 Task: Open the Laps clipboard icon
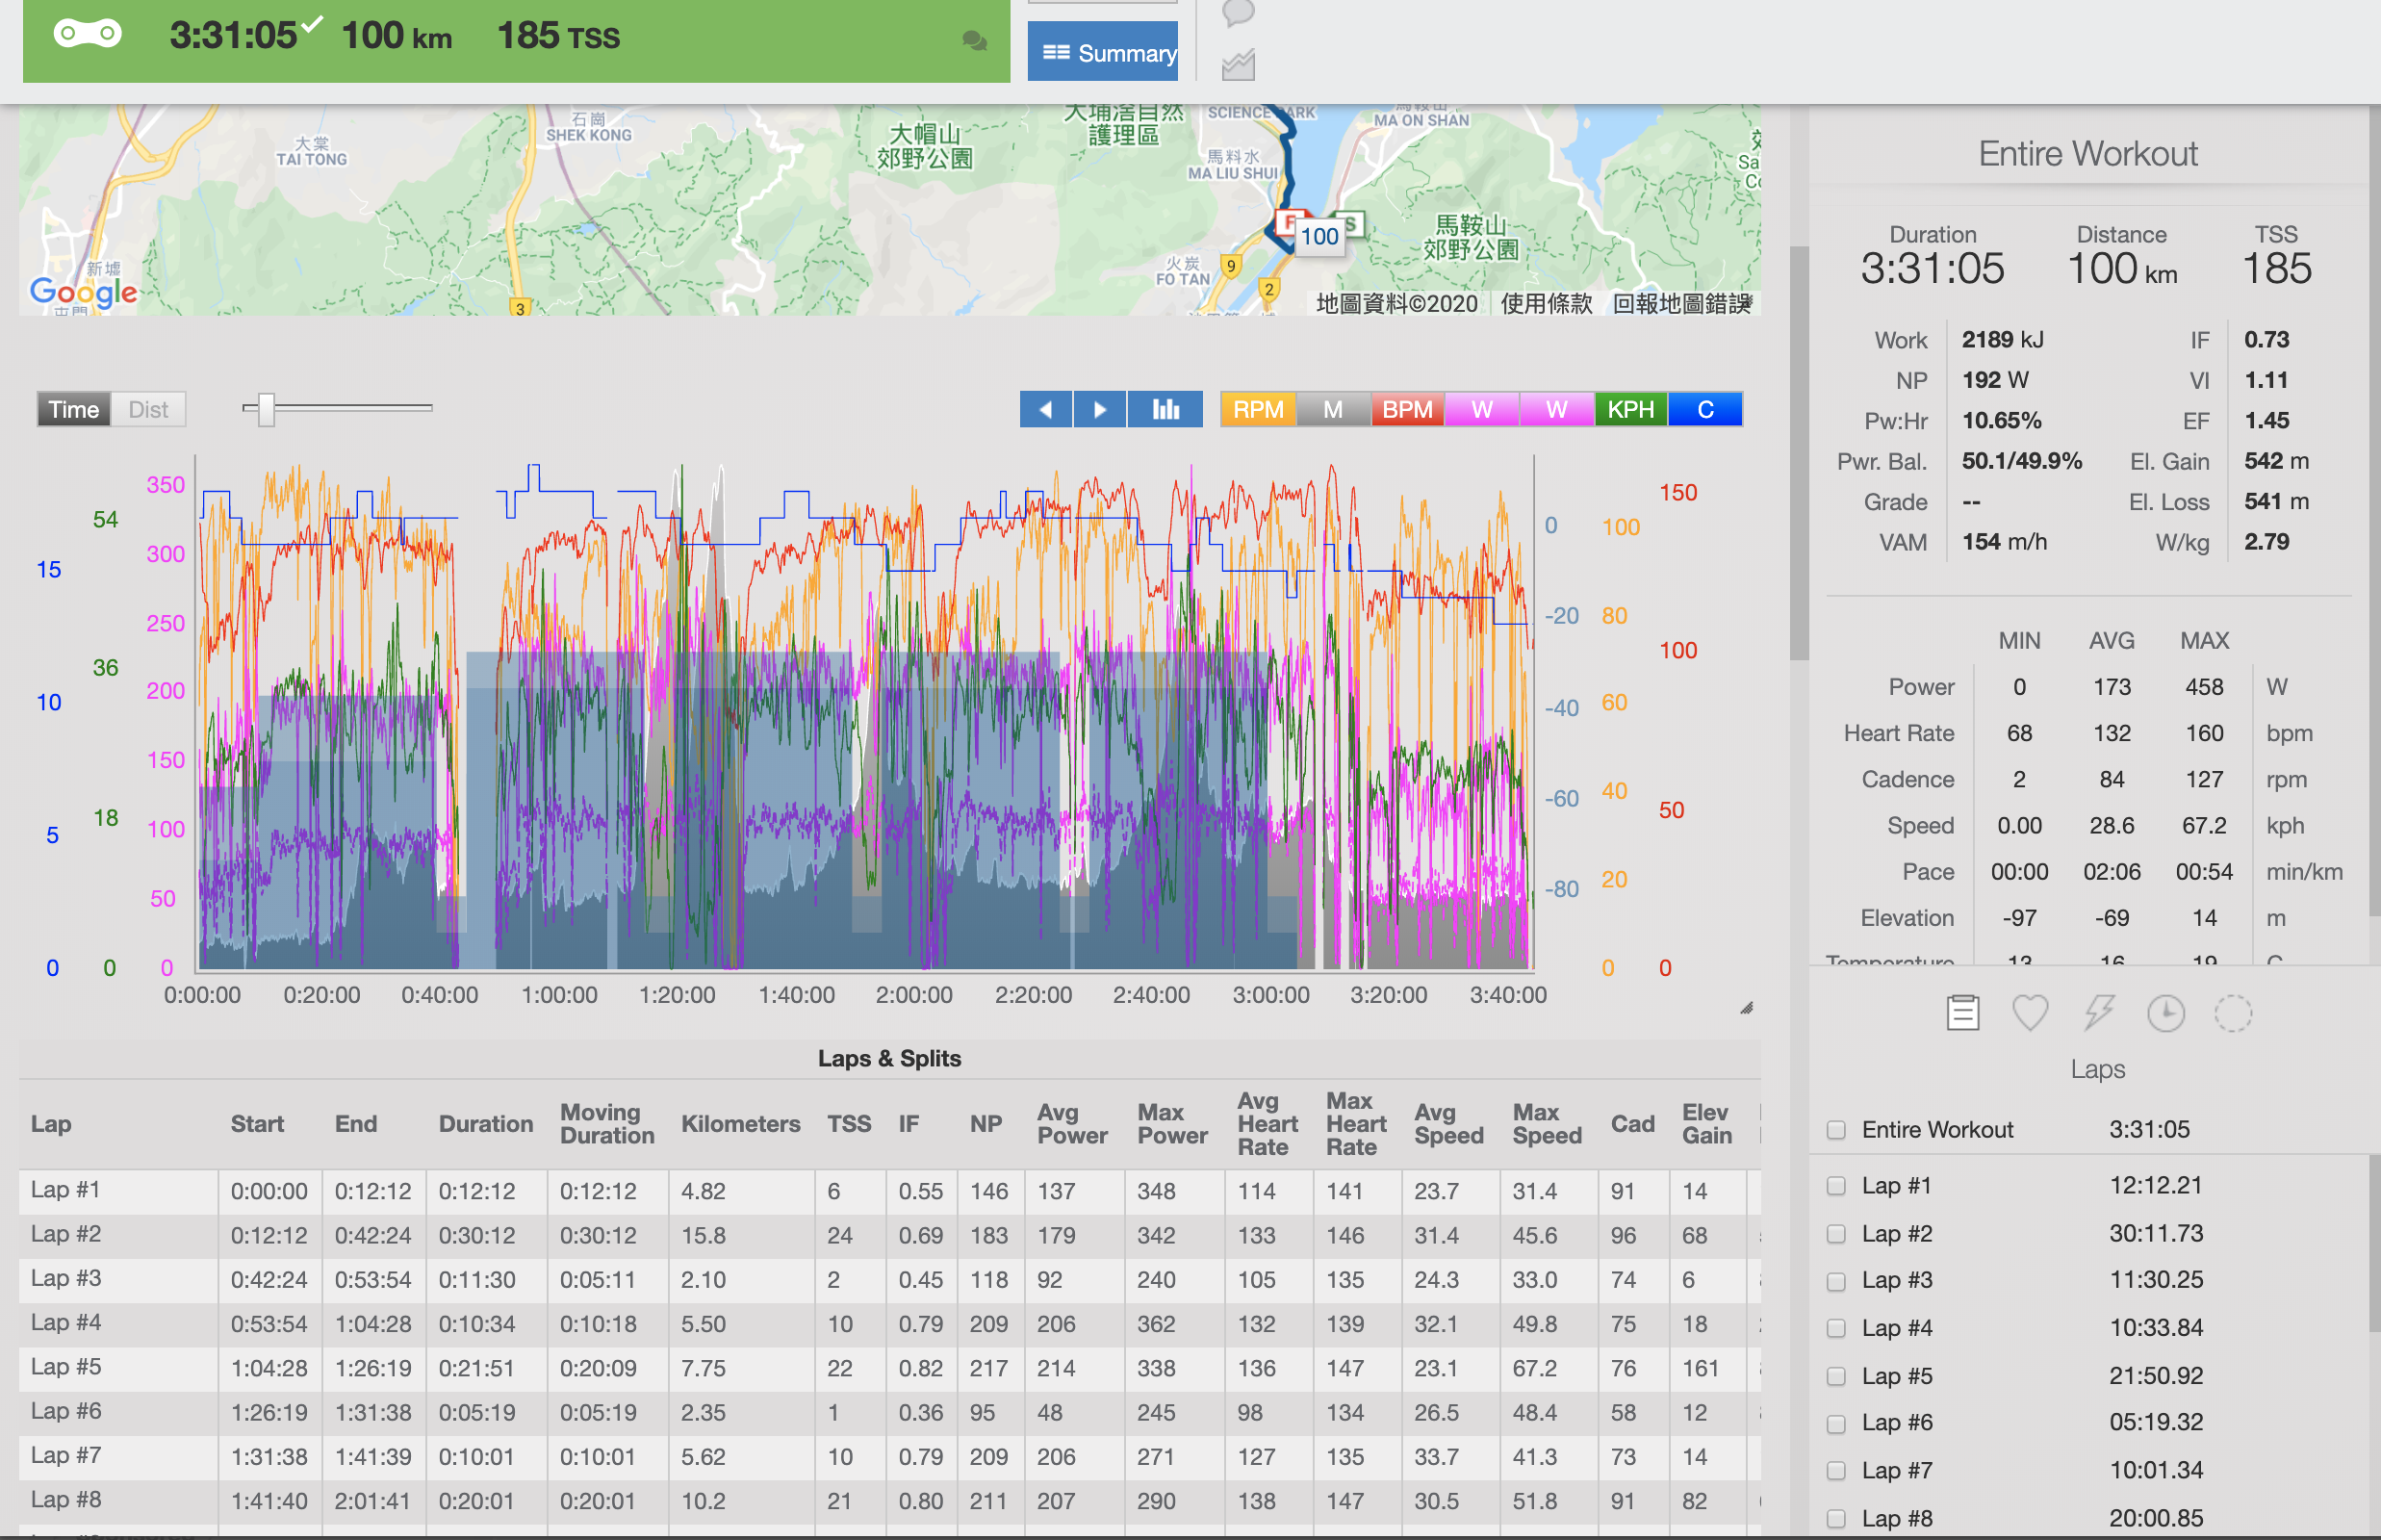click(x=1962, y=1013)
